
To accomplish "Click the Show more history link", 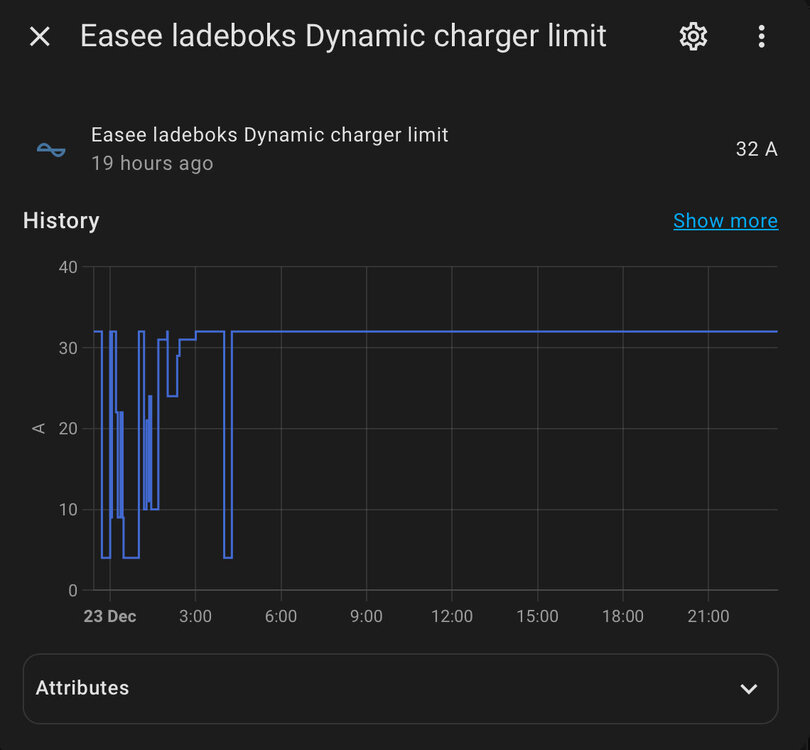I will pyautogui.click(x=725, y=221).
